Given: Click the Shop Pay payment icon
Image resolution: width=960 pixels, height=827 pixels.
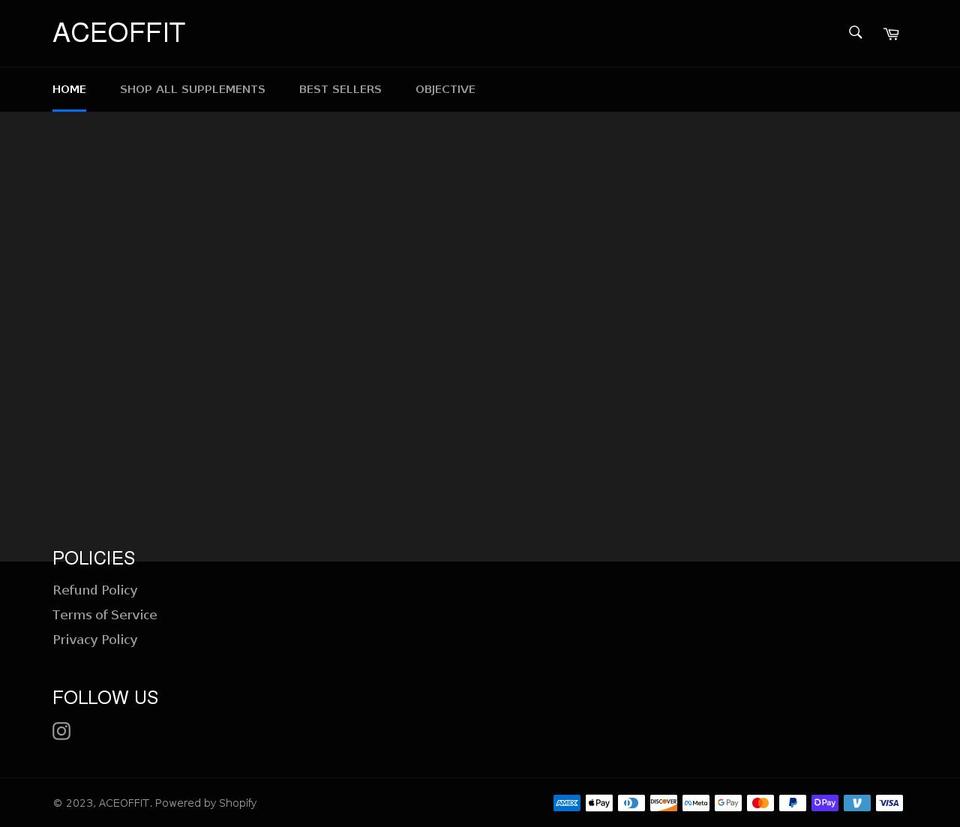Looking at the screenshot, I should [825, 803].
